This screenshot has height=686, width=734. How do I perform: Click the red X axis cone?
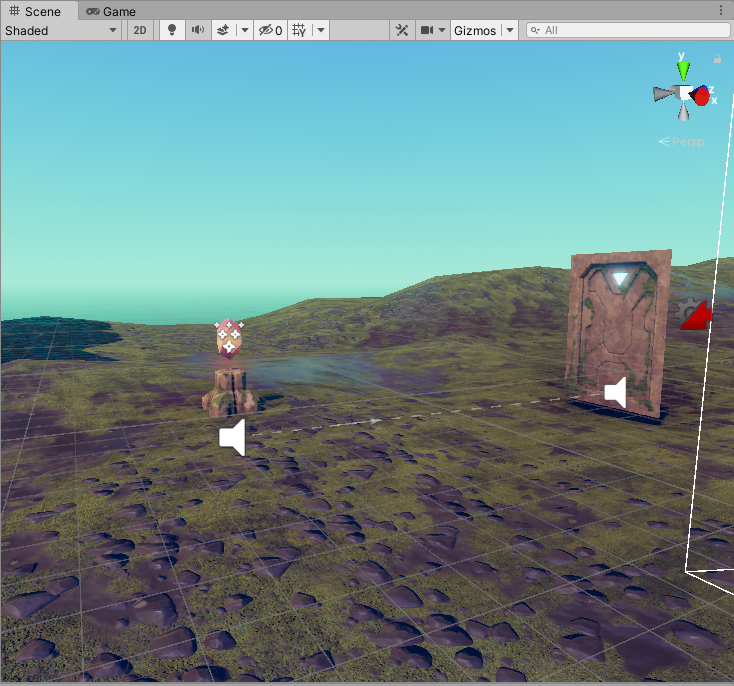(701, 97)
